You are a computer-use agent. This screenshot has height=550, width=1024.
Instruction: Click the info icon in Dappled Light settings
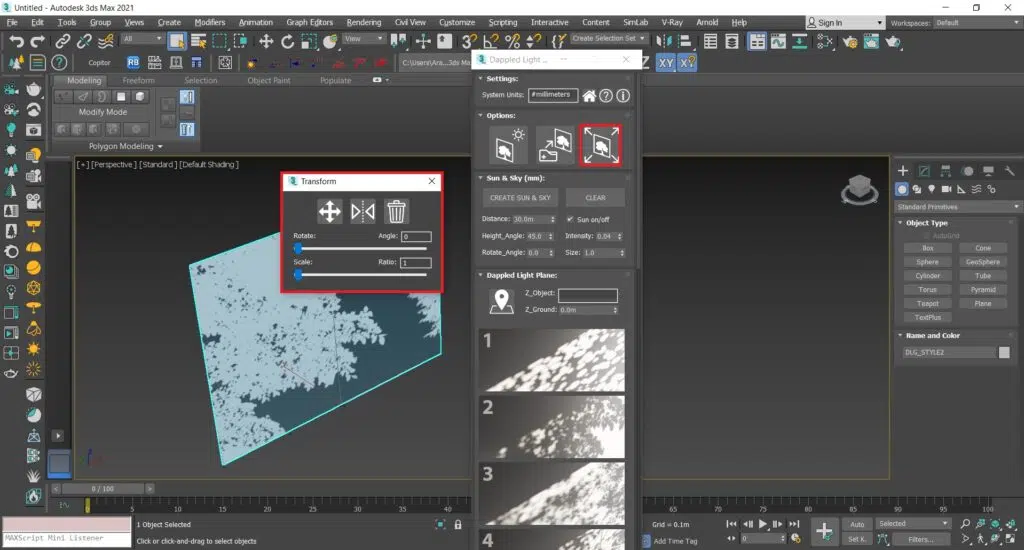click(x=623, y=96)
